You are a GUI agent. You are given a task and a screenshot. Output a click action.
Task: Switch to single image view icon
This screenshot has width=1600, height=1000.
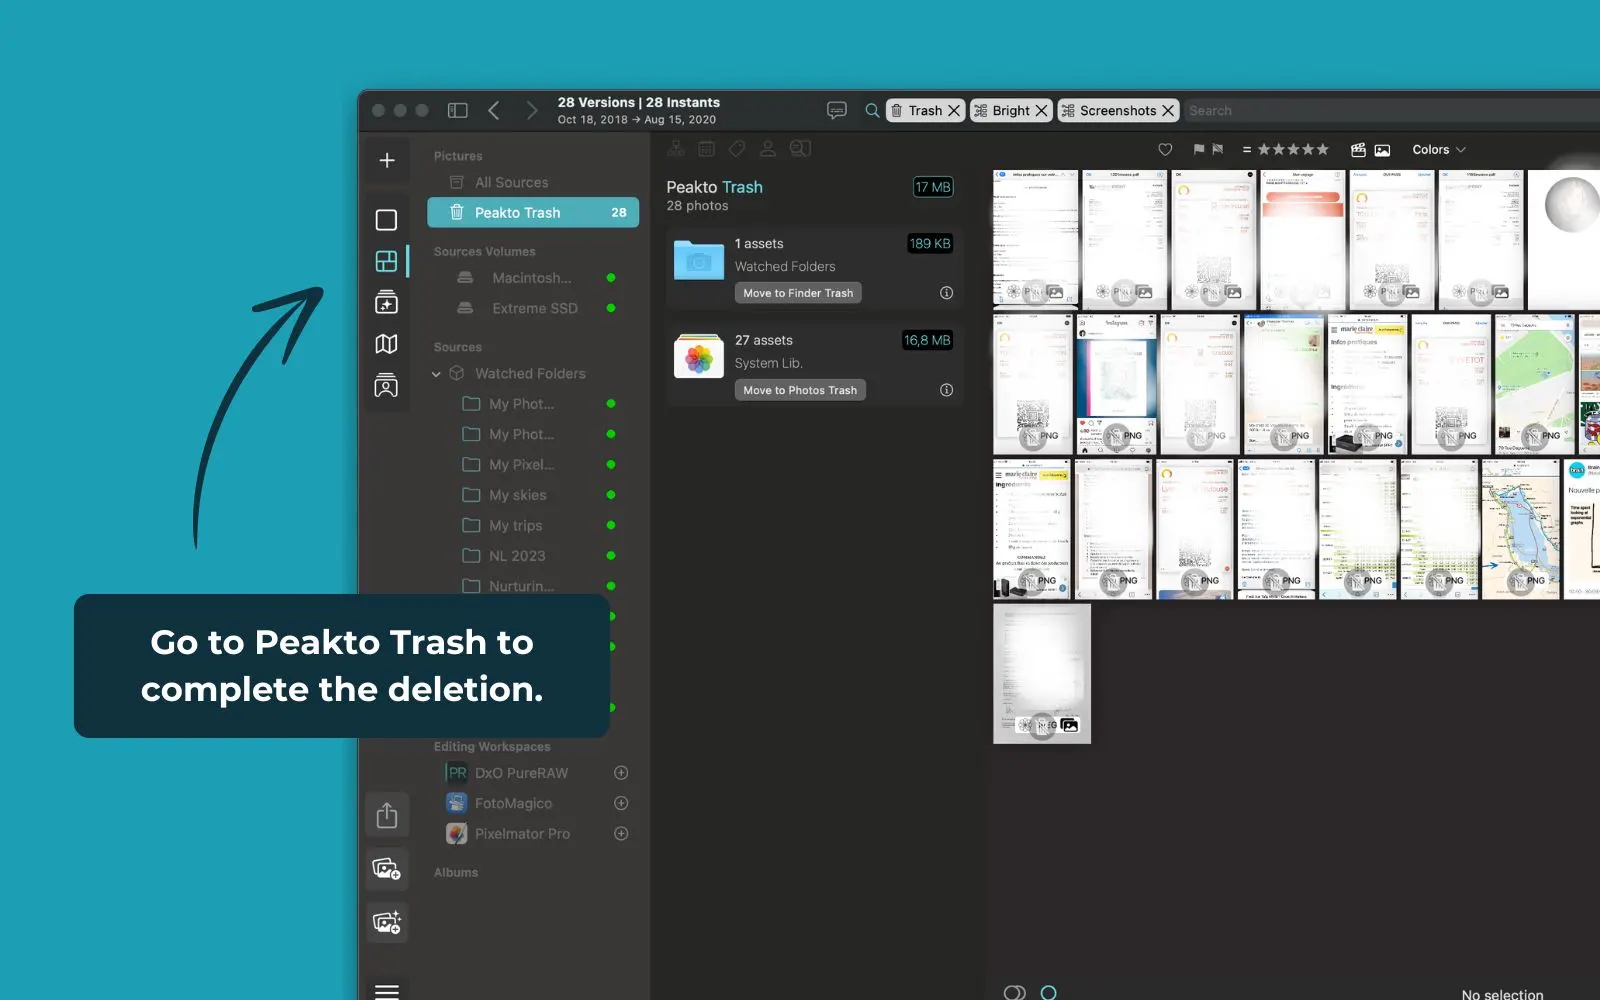click(x=386, y=220)
